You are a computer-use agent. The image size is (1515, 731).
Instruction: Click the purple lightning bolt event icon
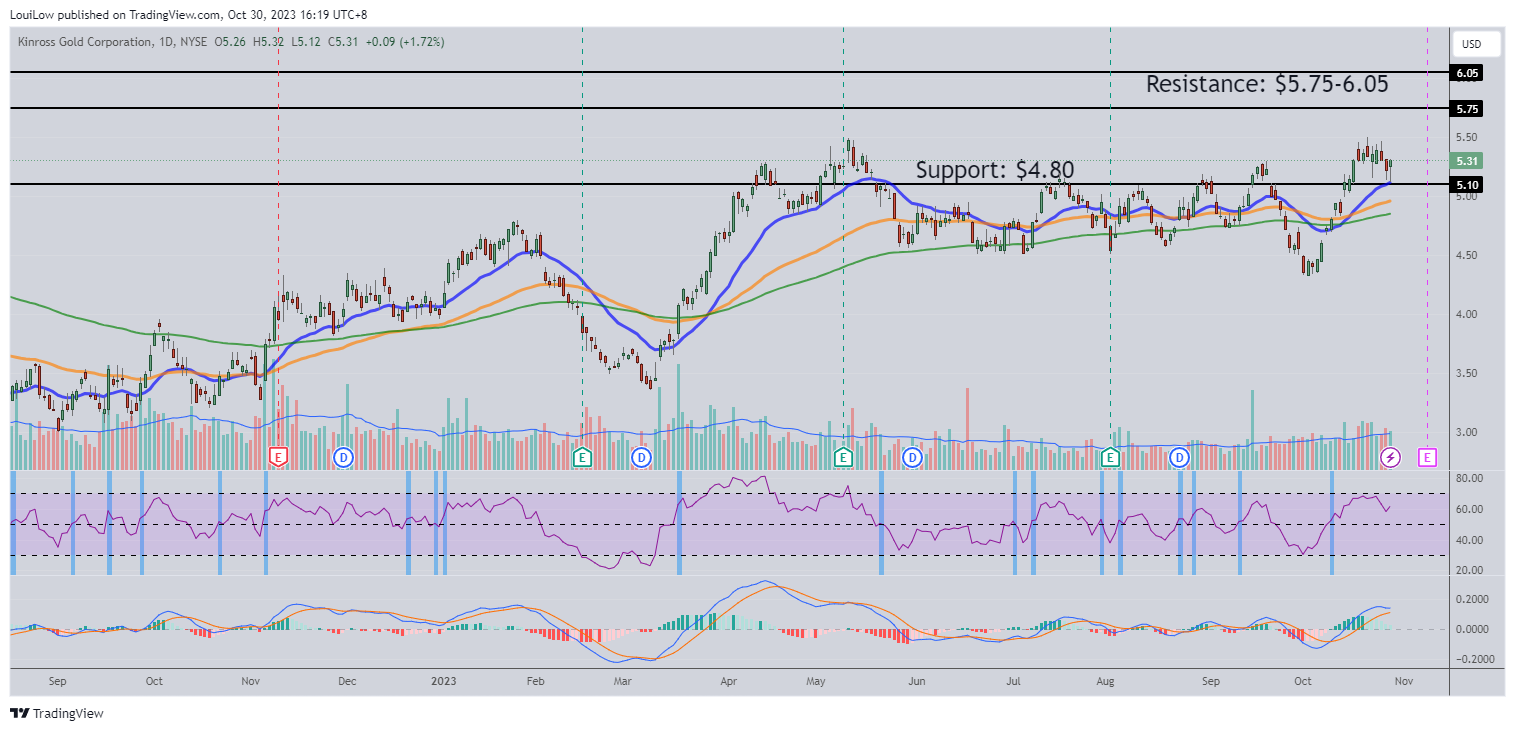pyautogui.click(x=1391, y=457)
